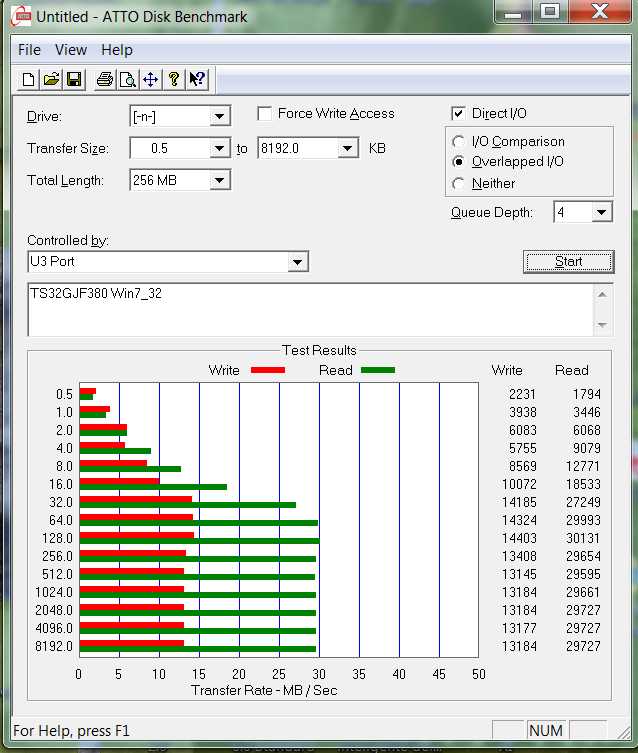The height and width of the screenshot is (753, 638).
Task: Click the ATTO application icon in title bar
Action: coord(21,17)
